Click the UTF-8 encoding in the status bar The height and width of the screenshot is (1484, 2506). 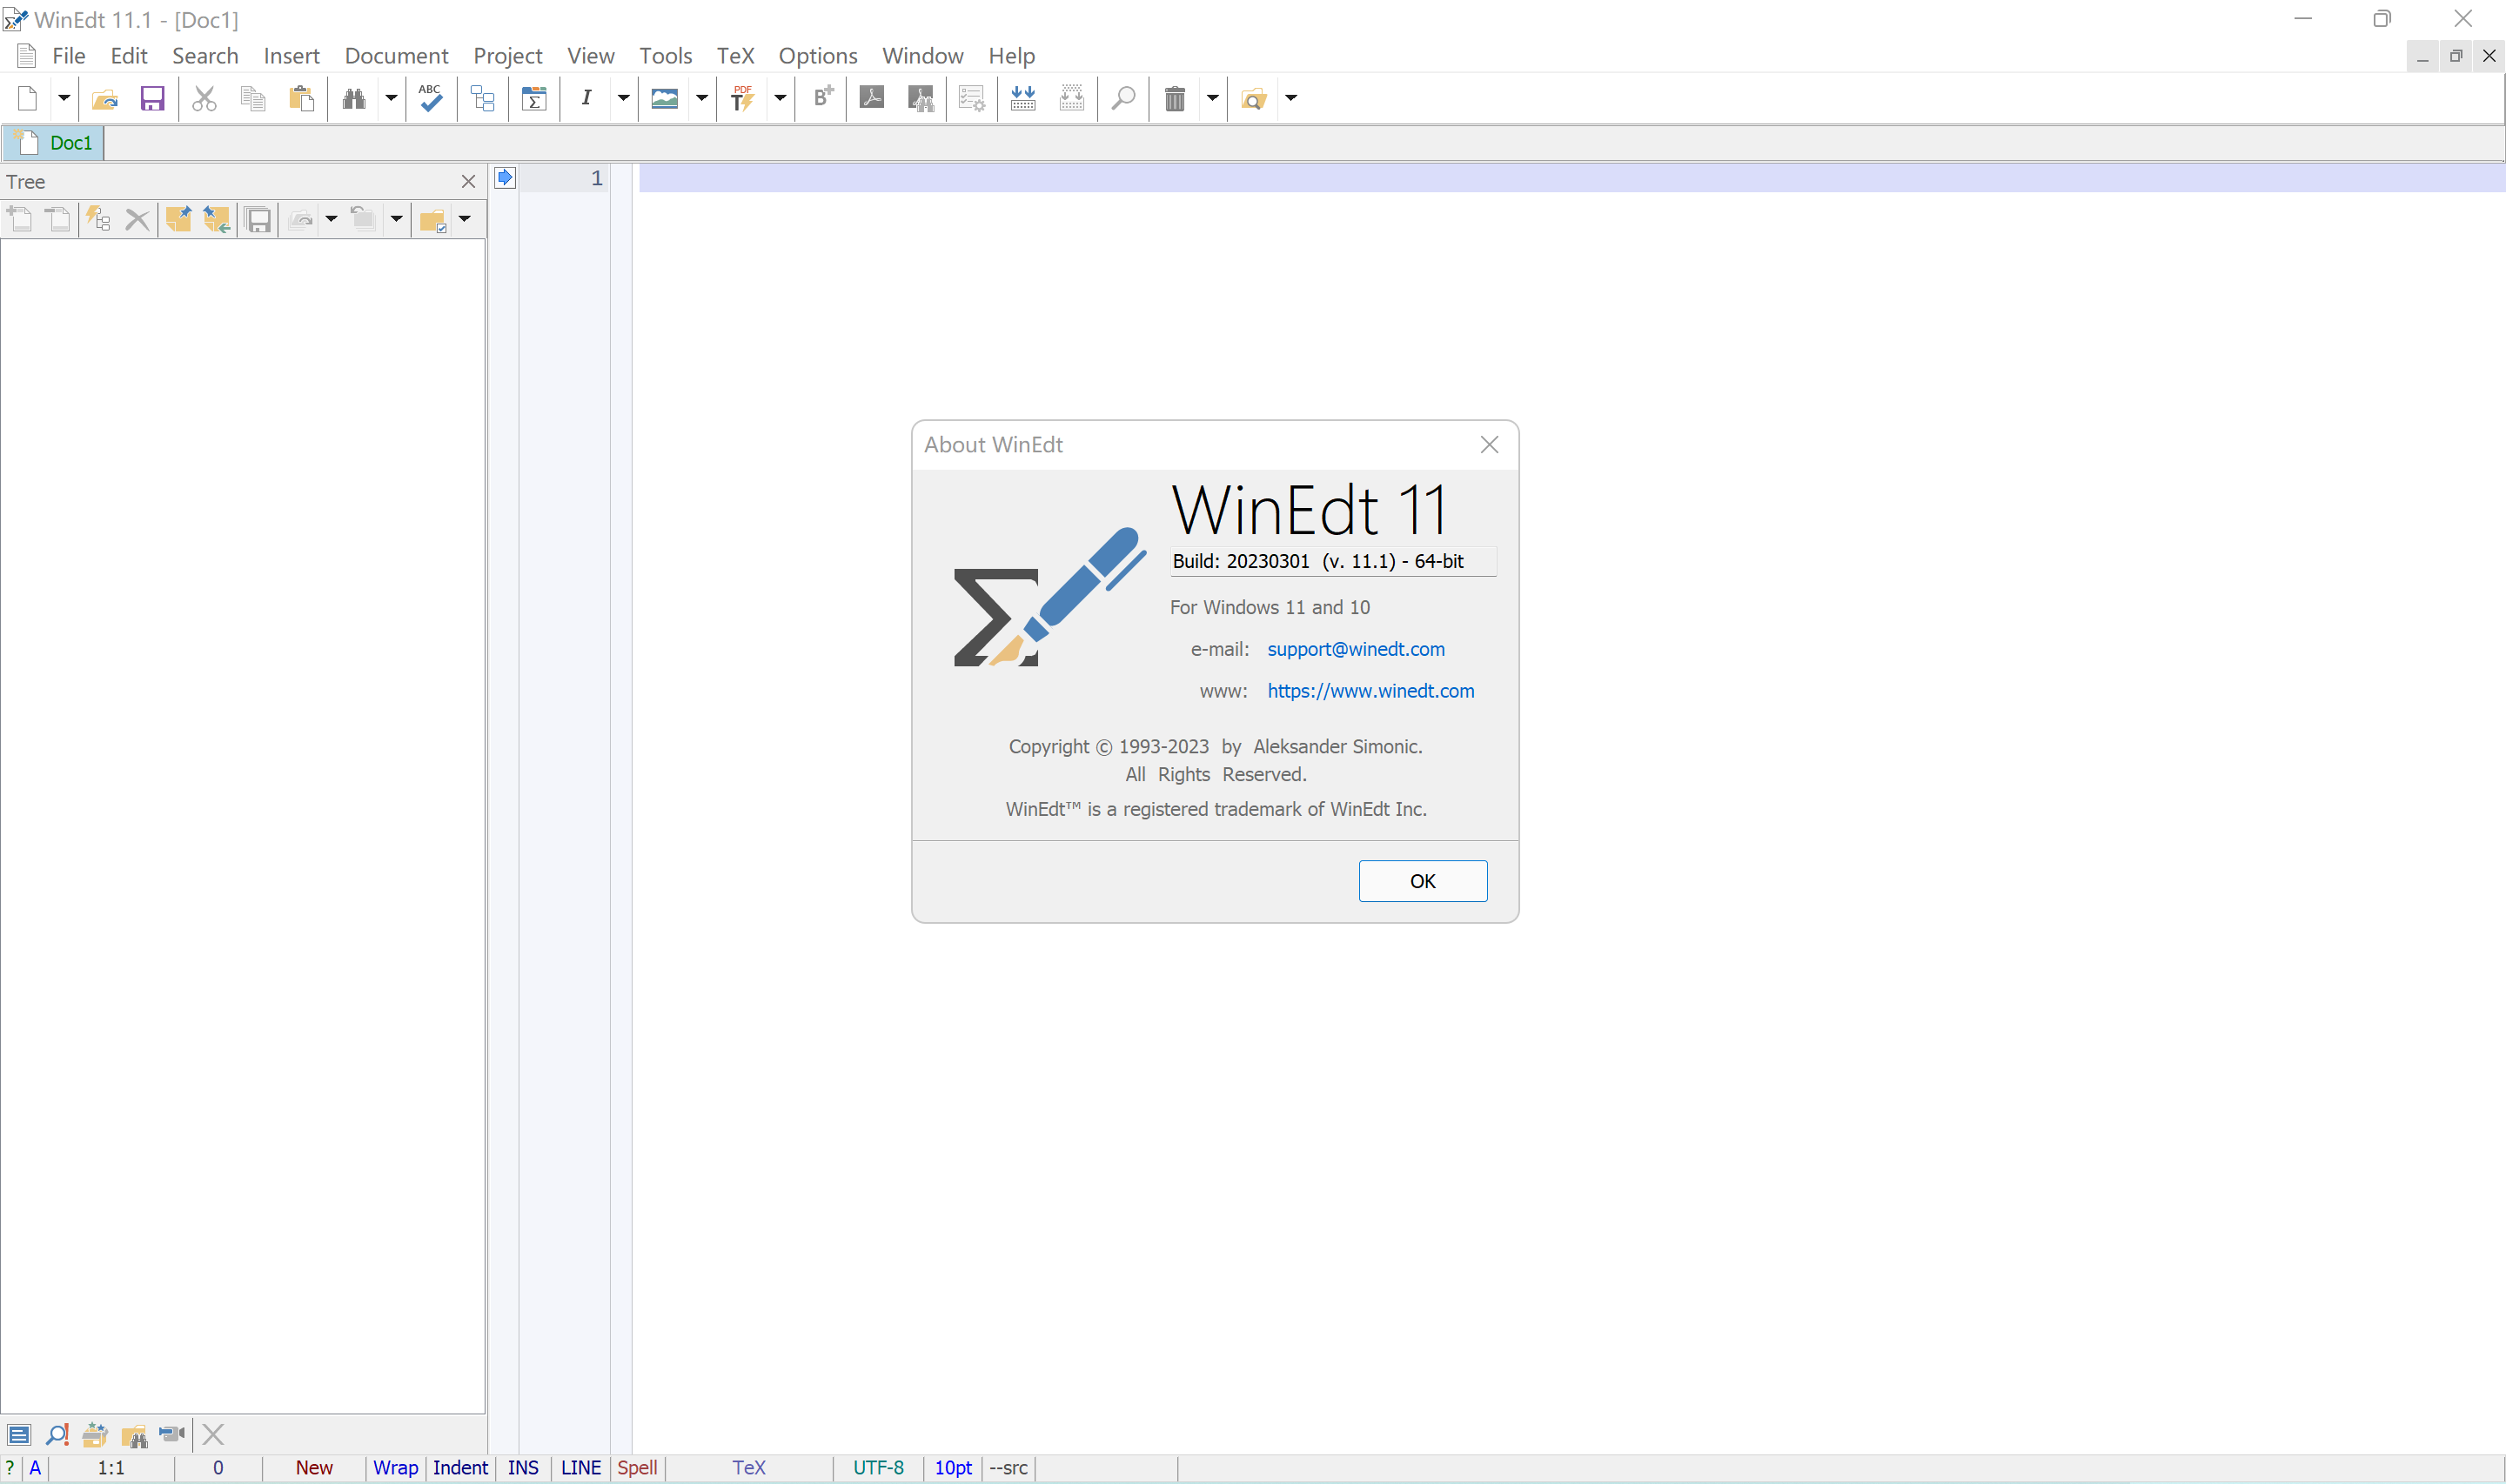[878, 1467]
